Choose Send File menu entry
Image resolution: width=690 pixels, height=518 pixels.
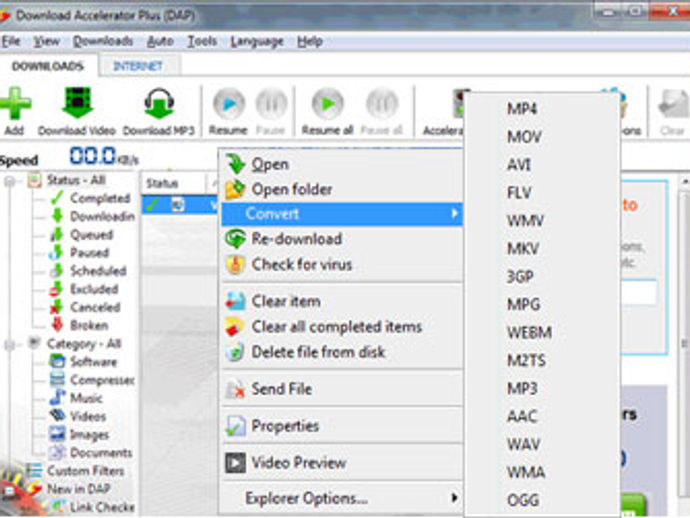point(342,389)
